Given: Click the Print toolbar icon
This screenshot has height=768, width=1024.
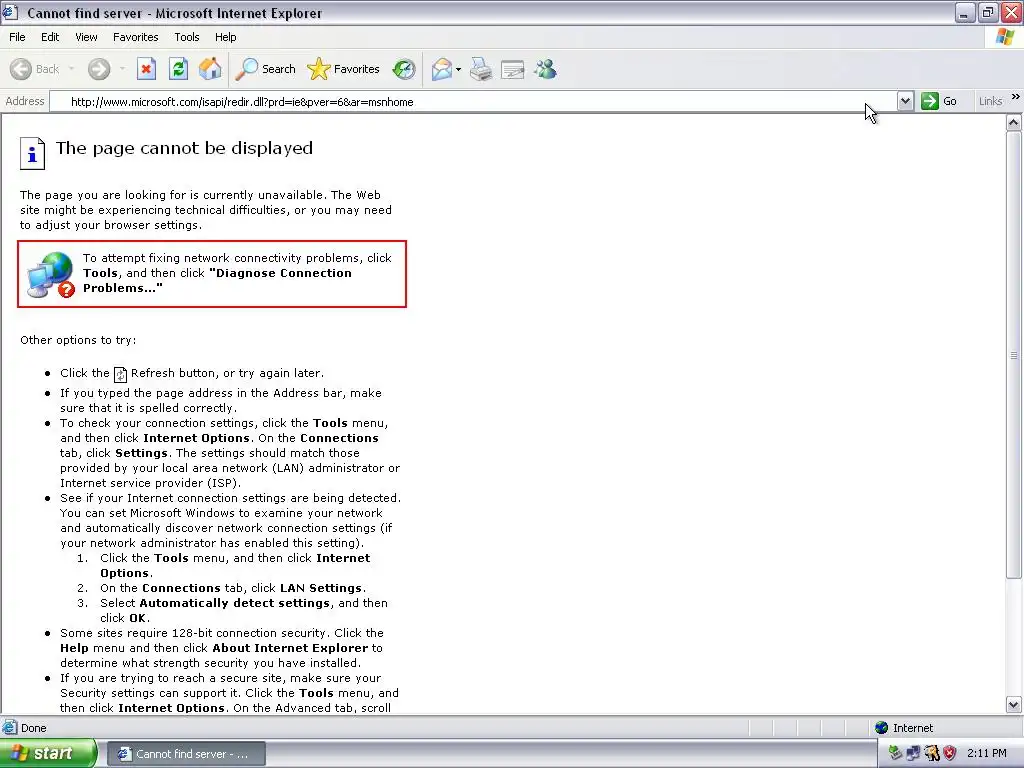Looking at the screenshot, I should tap(481, 69).
